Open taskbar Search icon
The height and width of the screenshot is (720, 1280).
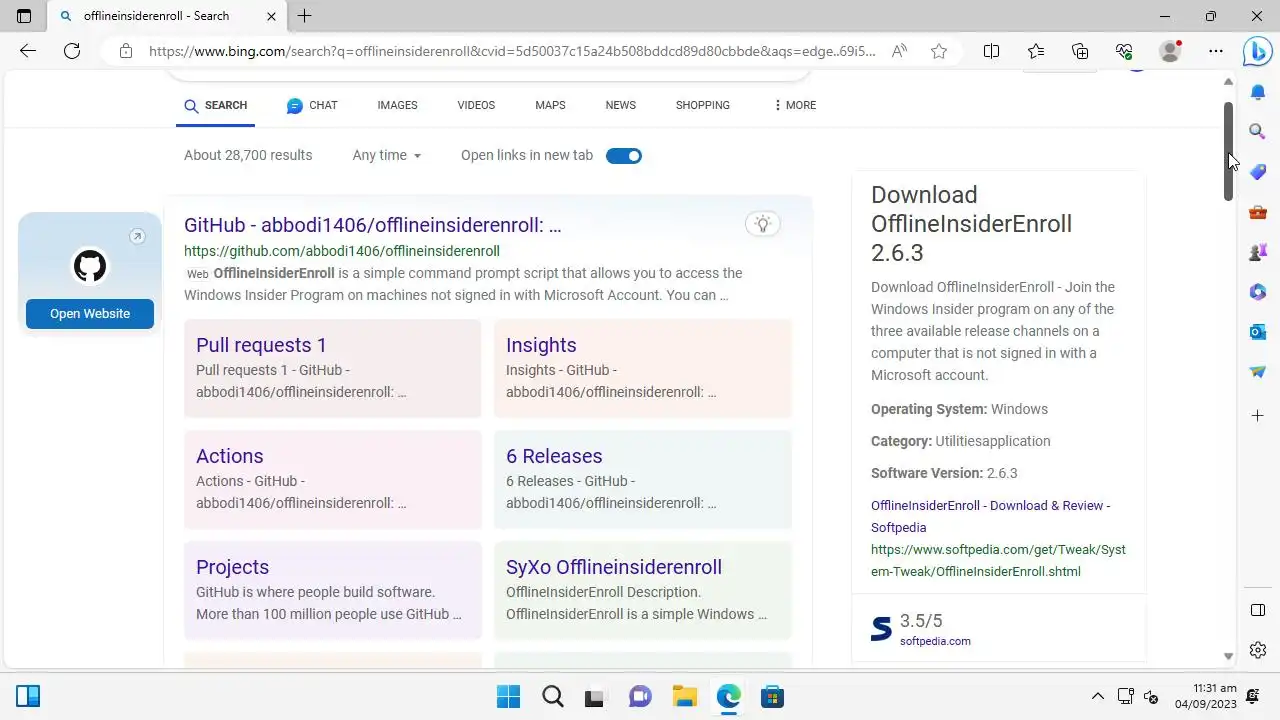click(x=552, y=696)
